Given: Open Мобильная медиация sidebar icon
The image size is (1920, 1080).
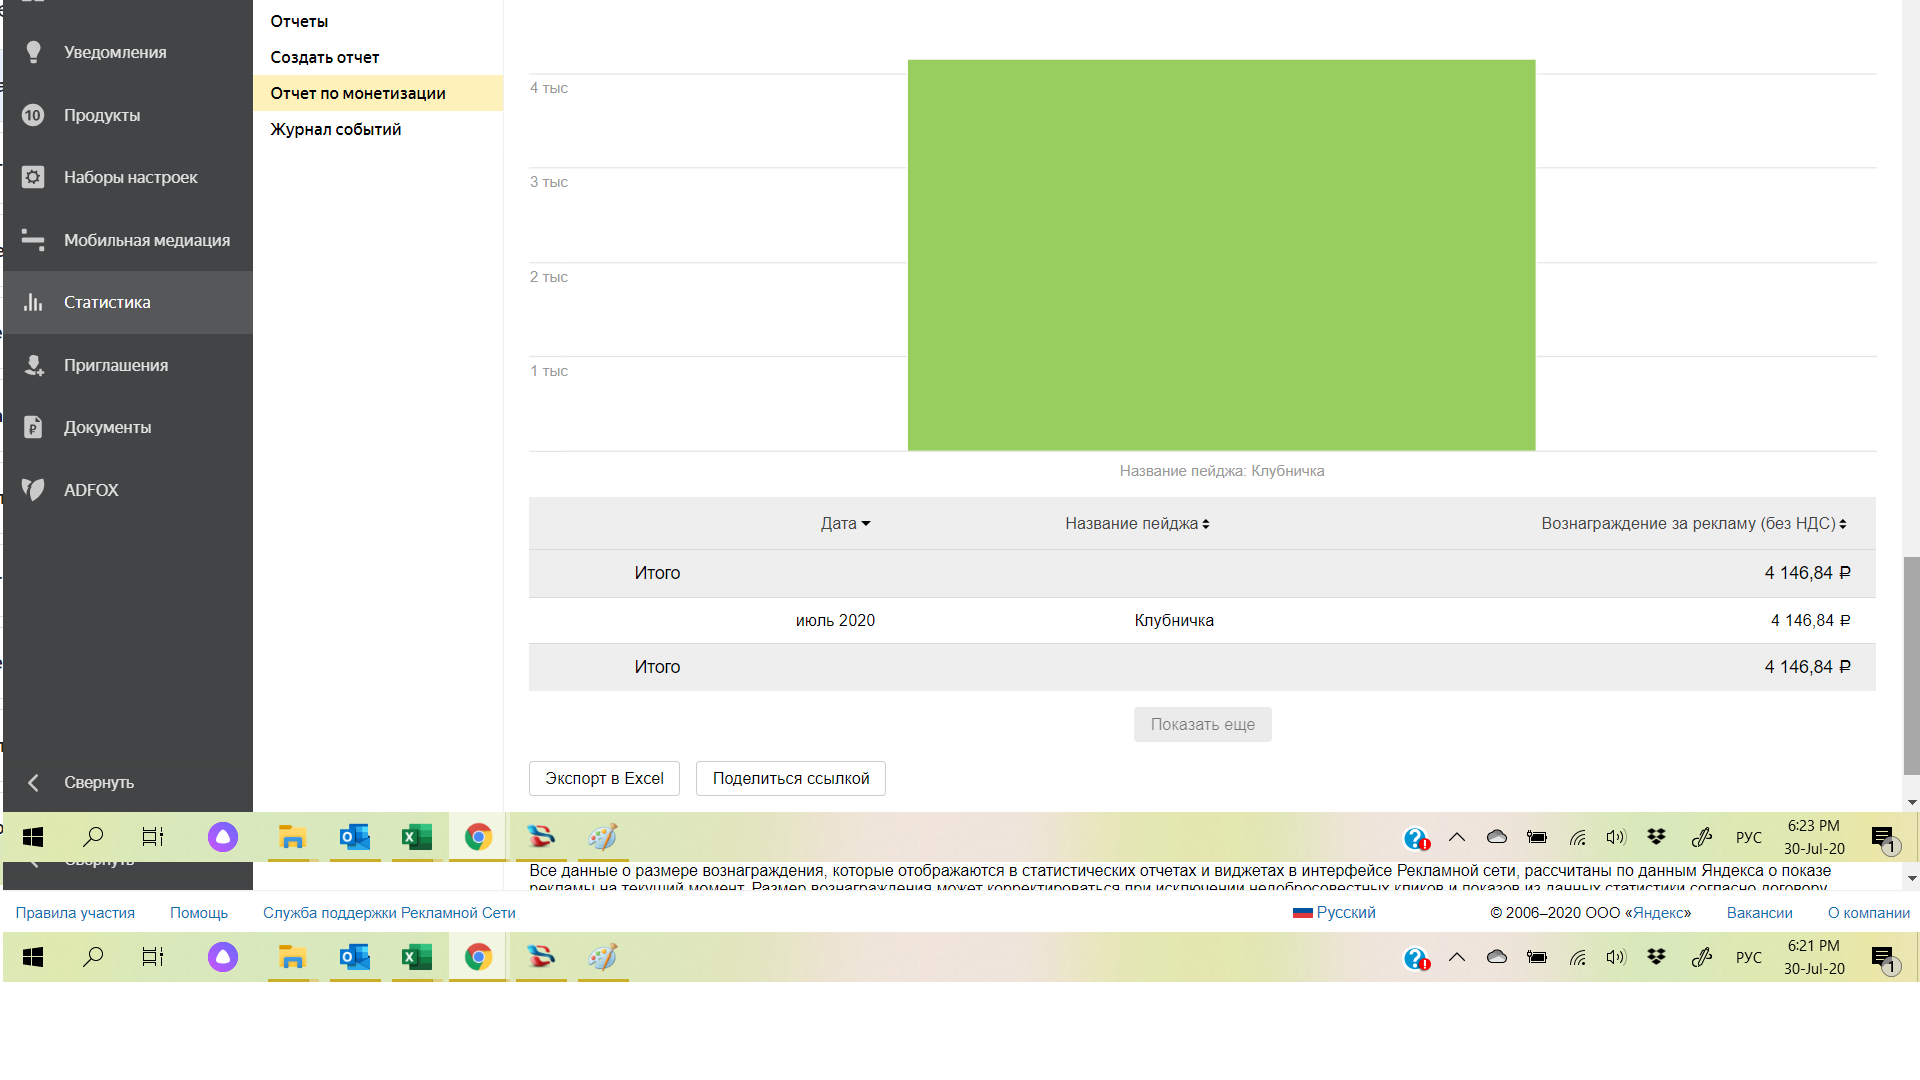Looking at the screenshot, I should pyautogui.click(x=33, y=240).
